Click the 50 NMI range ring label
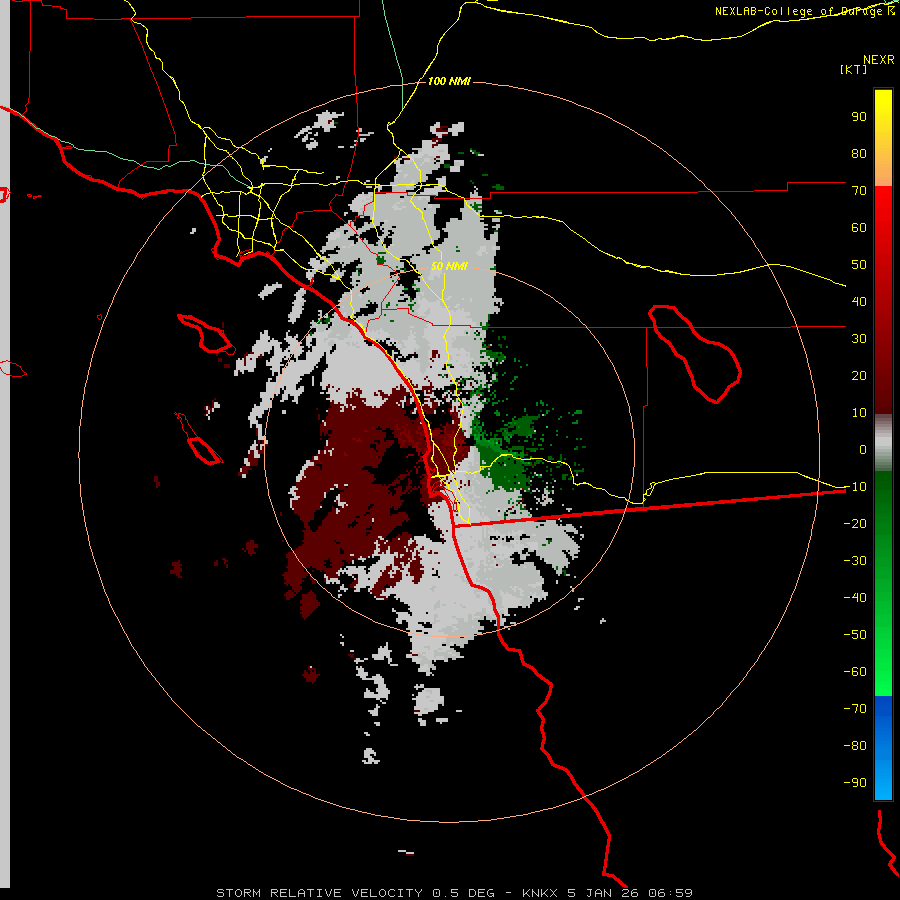This screenshot has height=900, width=900. tap(449, 266)
